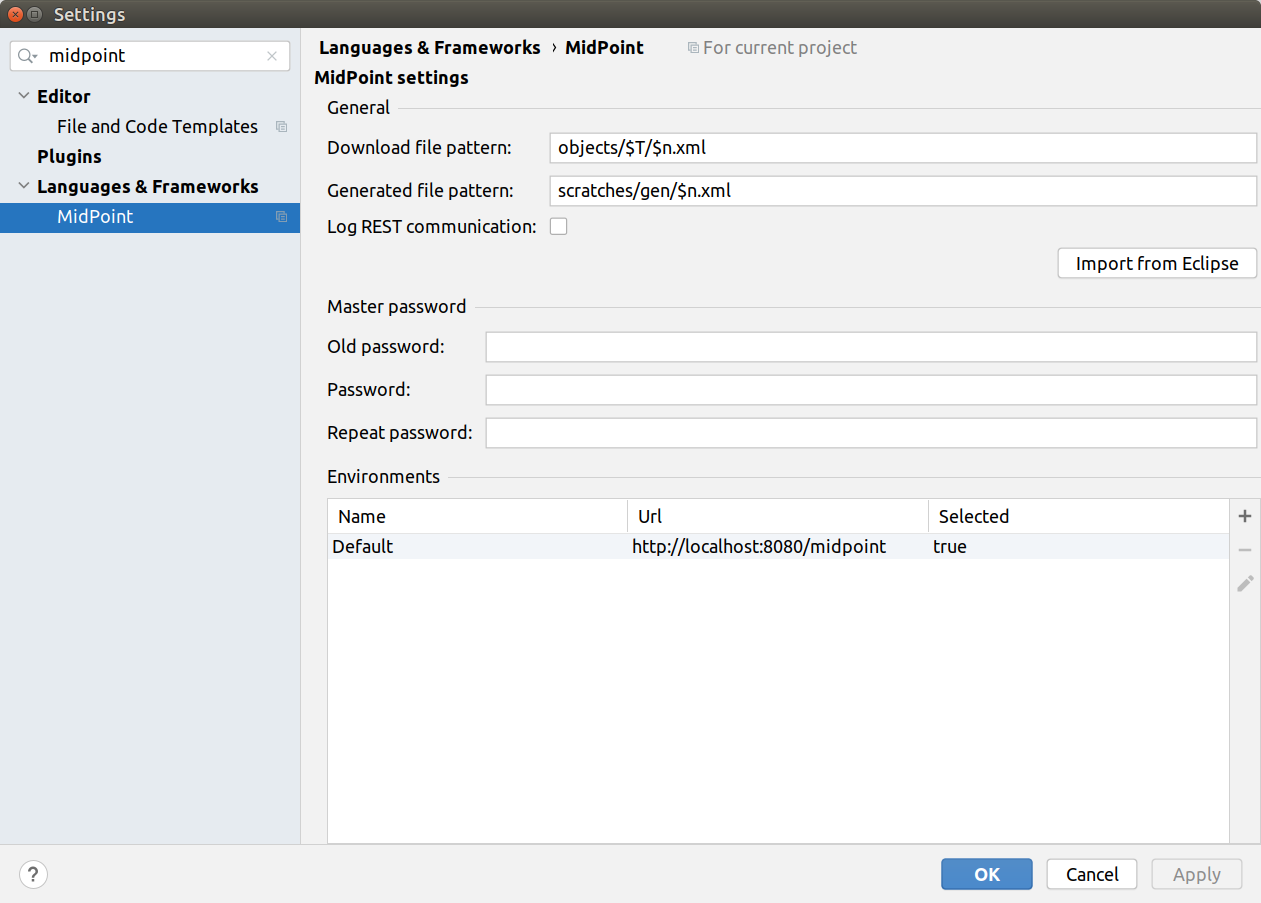The width and height of the screenshot is (1261, 903).
Task: Collapse the Editor section
Action: [23, 96]
